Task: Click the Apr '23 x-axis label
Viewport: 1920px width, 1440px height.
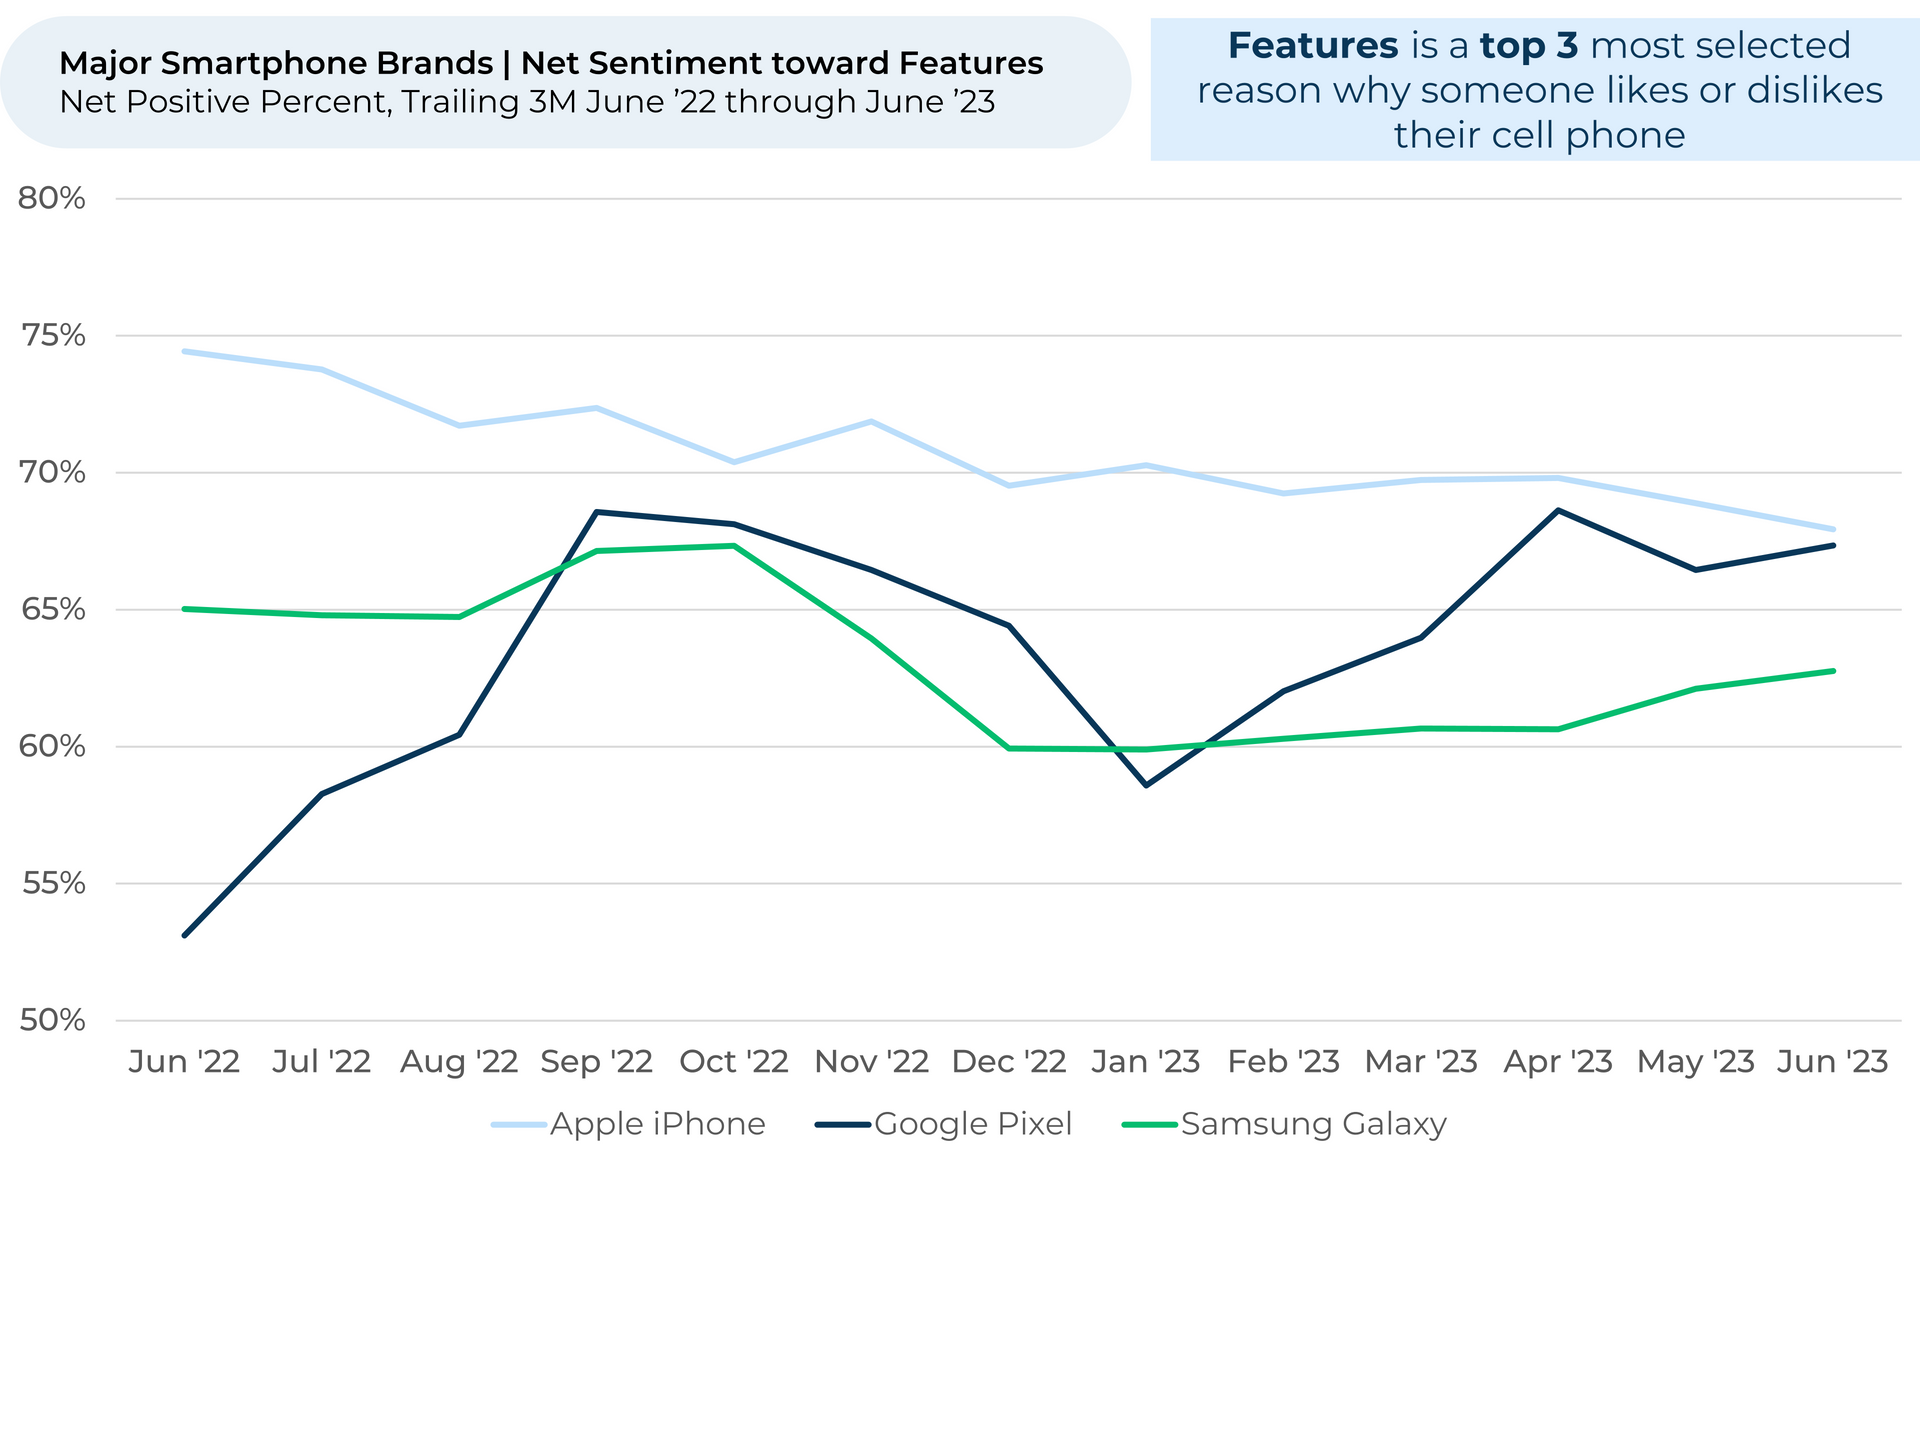Action: pos(1559,1062)
